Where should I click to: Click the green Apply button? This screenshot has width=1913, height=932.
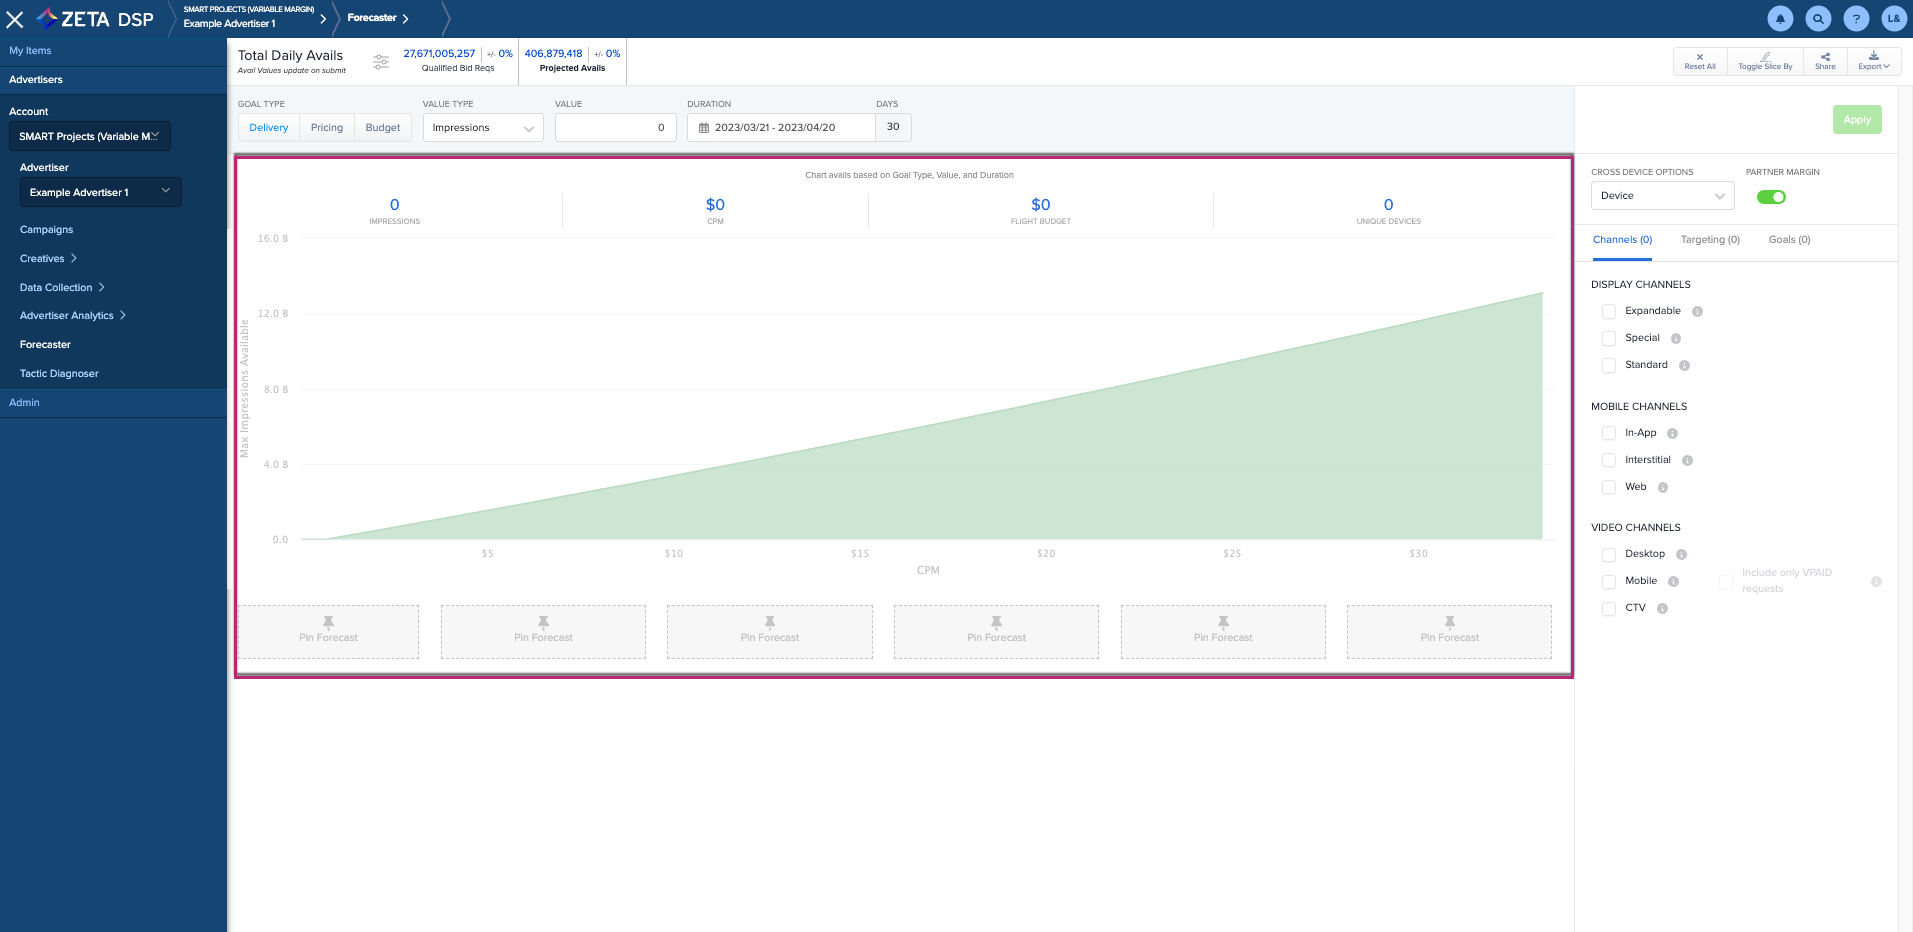[1856, 120]
